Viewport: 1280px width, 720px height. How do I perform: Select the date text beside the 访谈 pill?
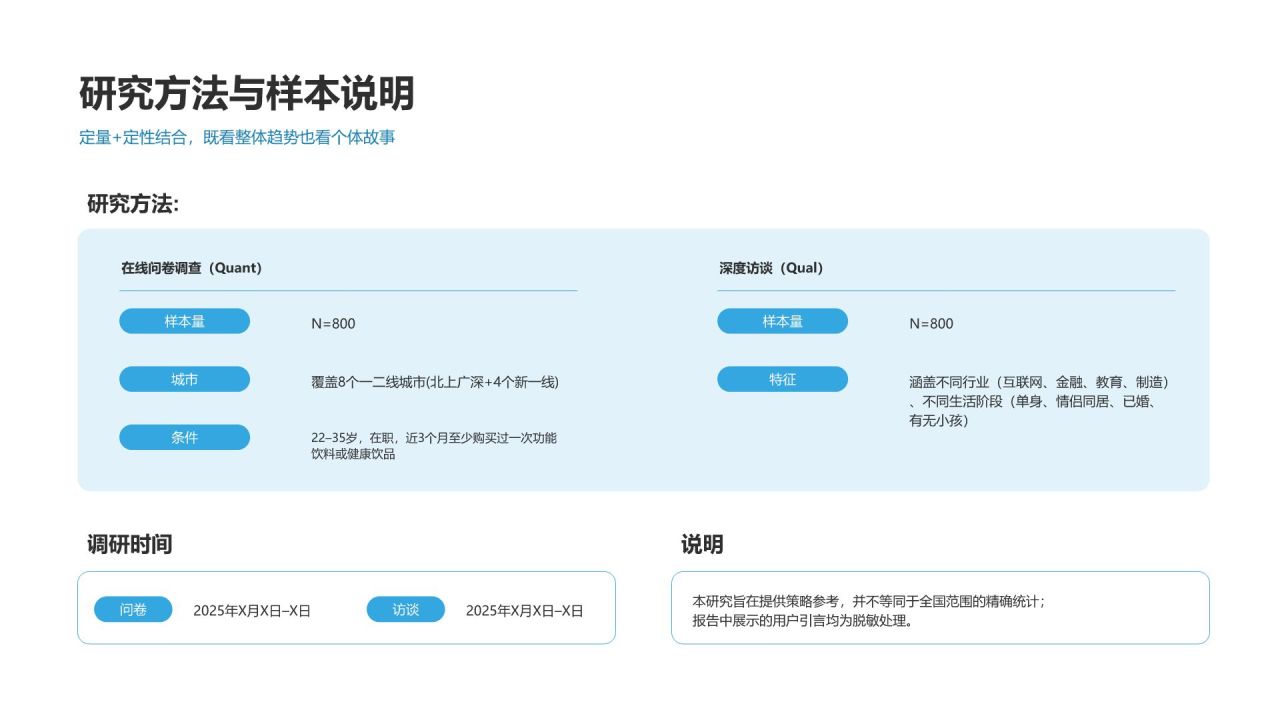(x=525, y=610)
